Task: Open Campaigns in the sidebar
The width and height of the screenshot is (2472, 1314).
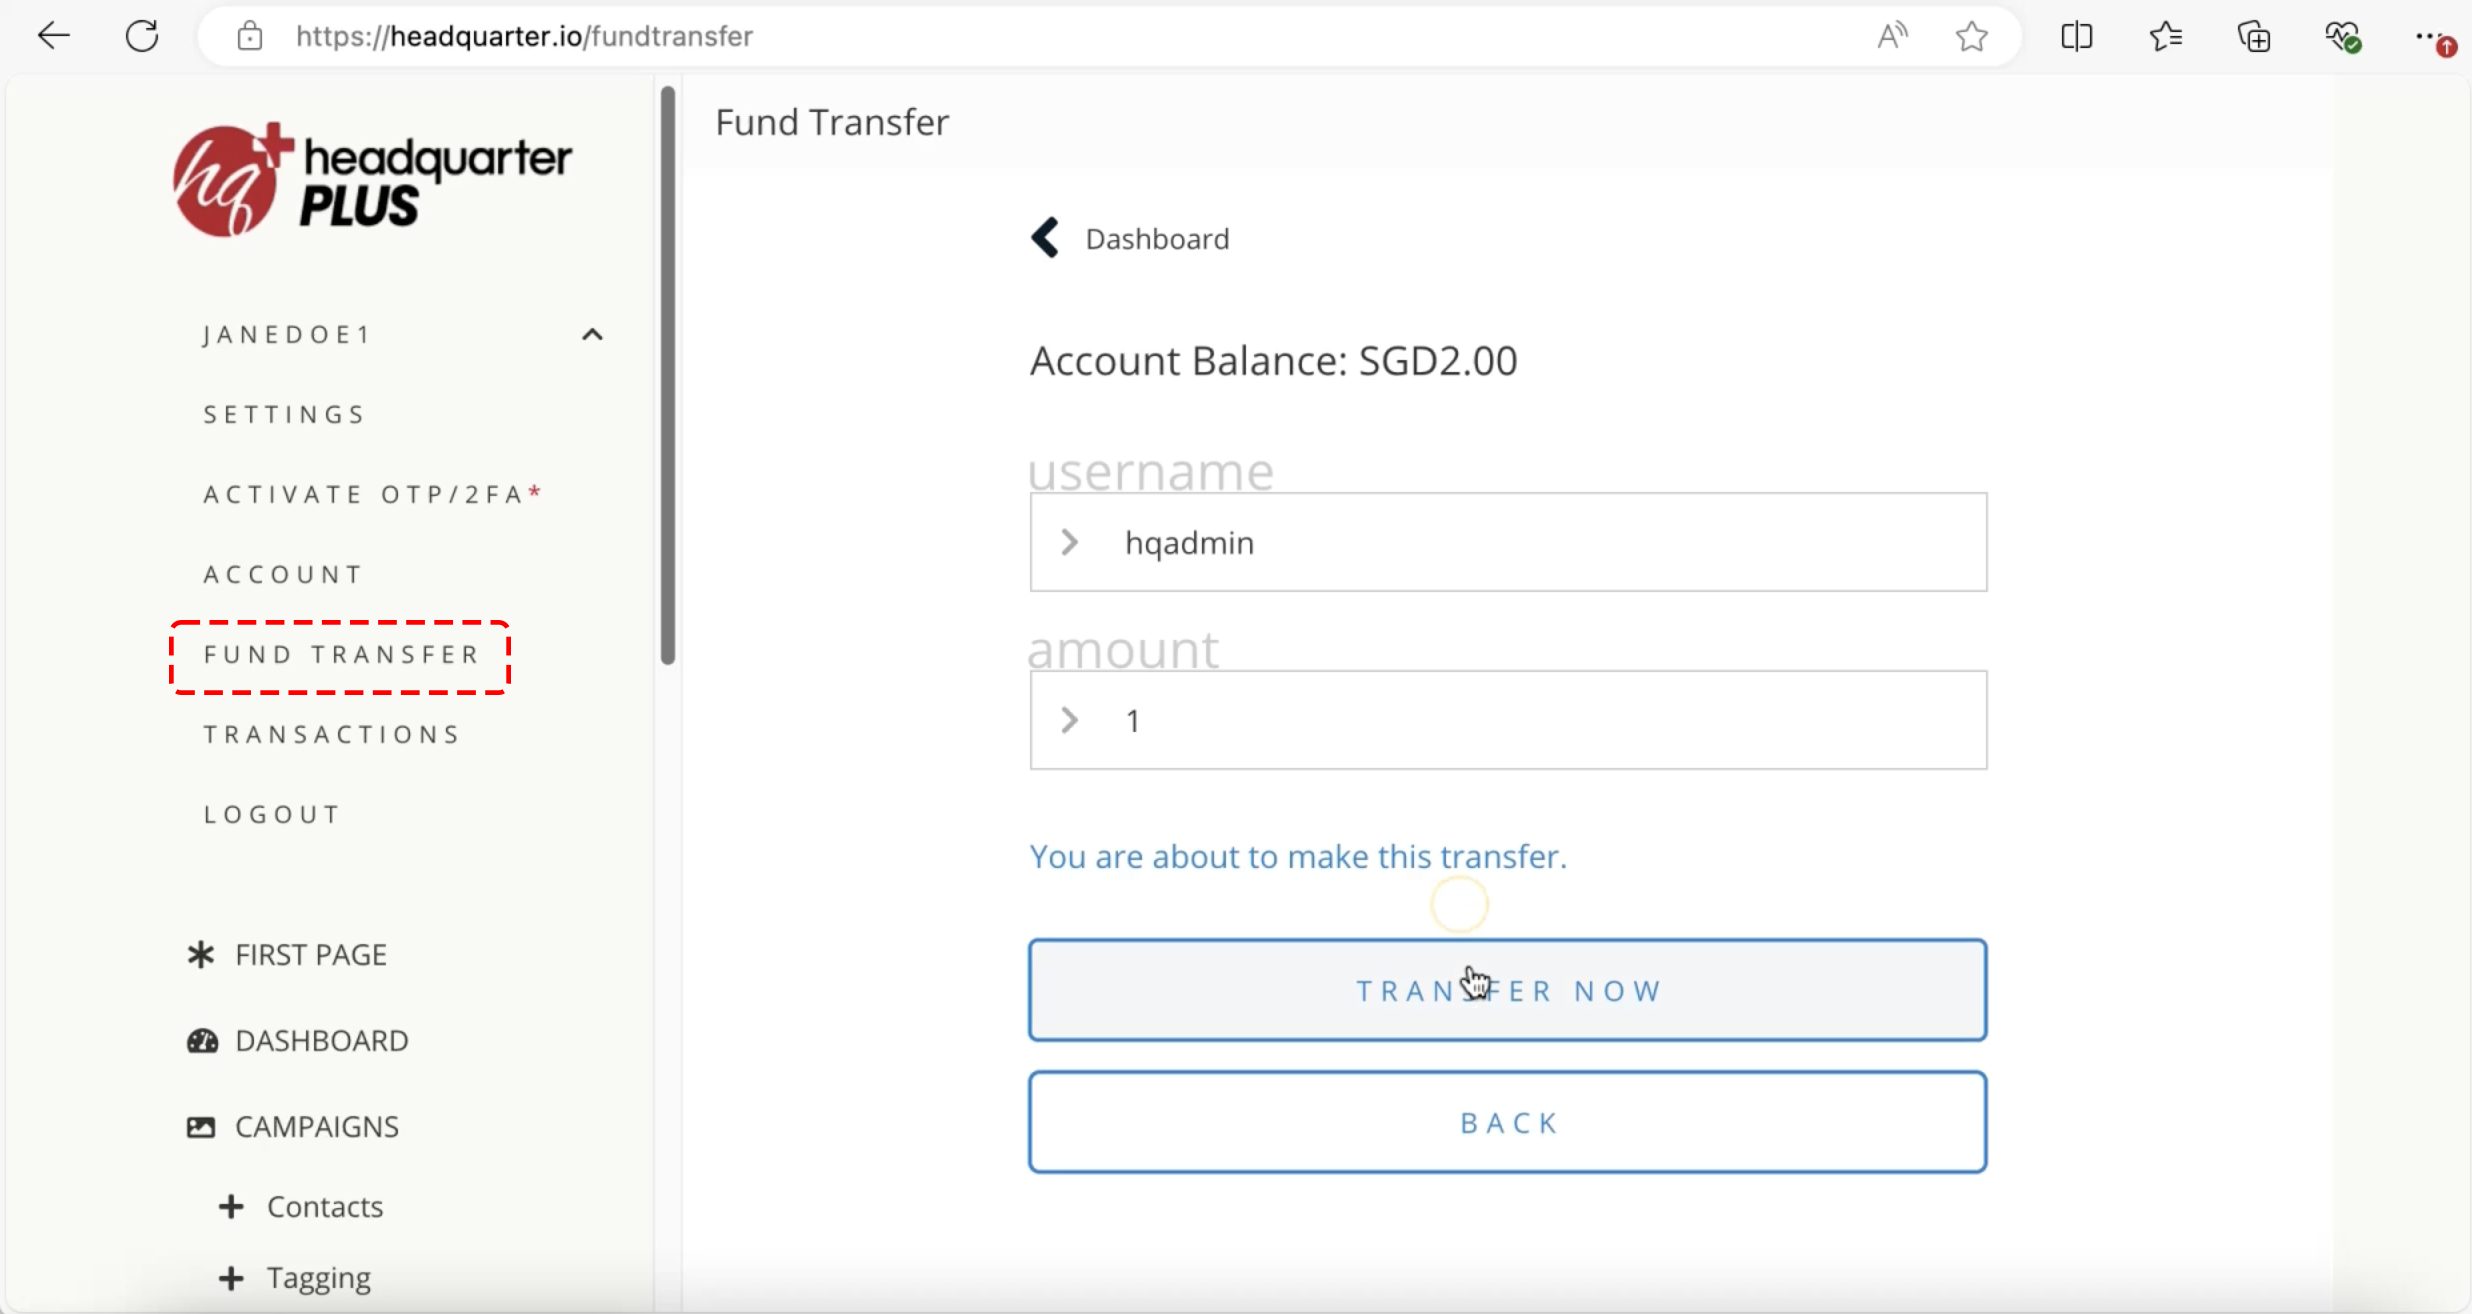Action: click(x=316, y=1126)
